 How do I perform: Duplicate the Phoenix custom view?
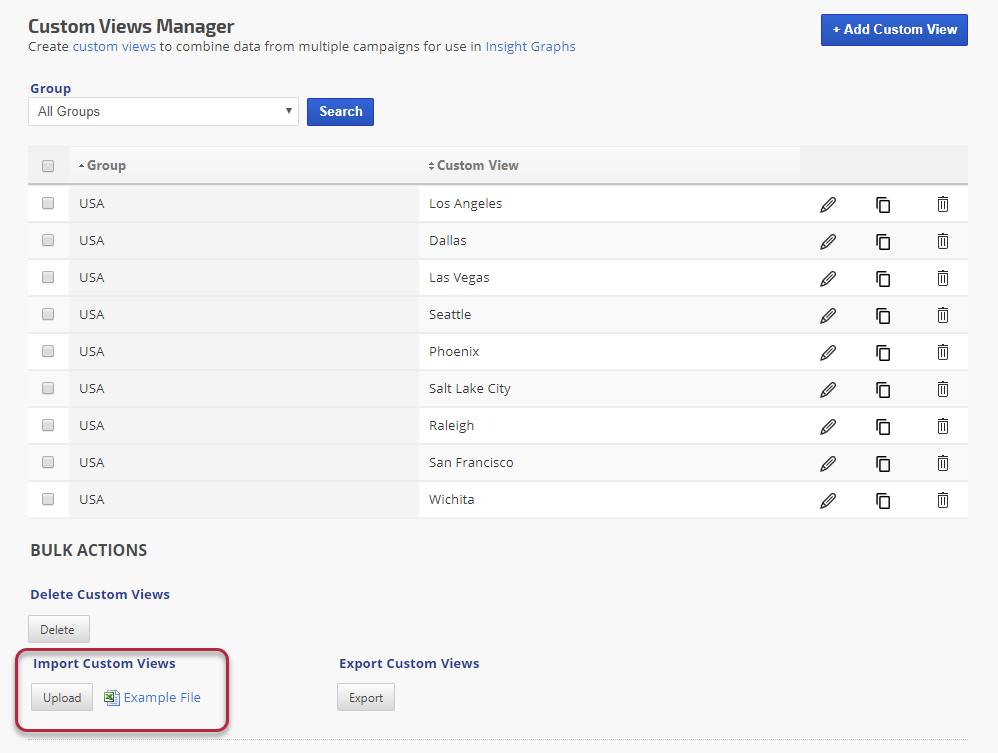click(883, 352)
